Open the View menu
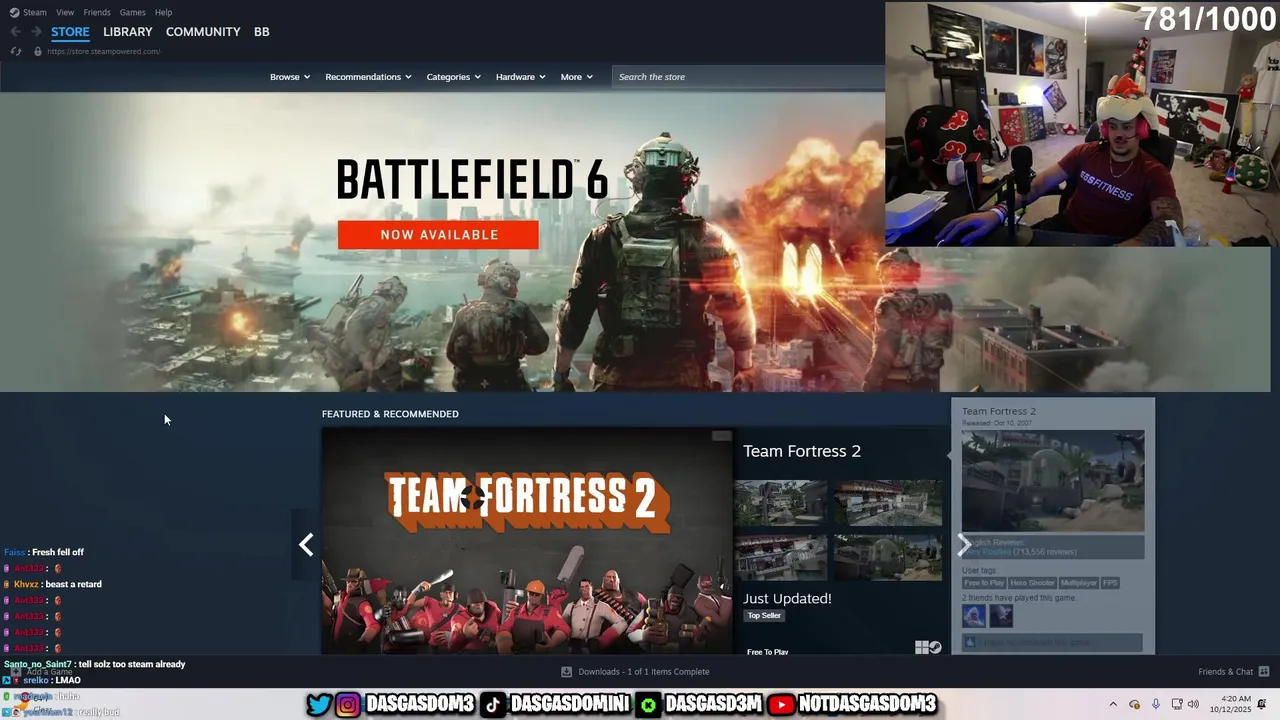Image resolution: width=1280 pixels, height=720 pixels. click(x=65, y=12)
